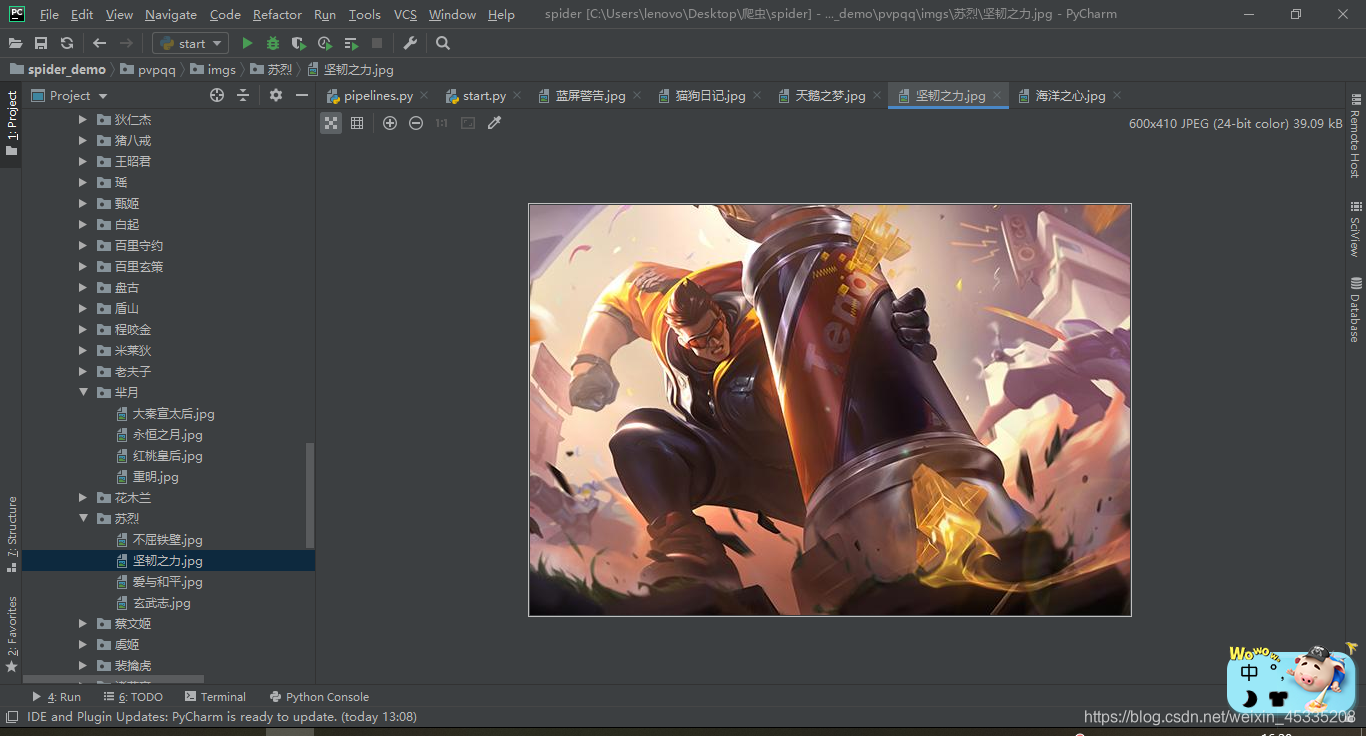Click the Synchronize refresh icon

point(67,43)
